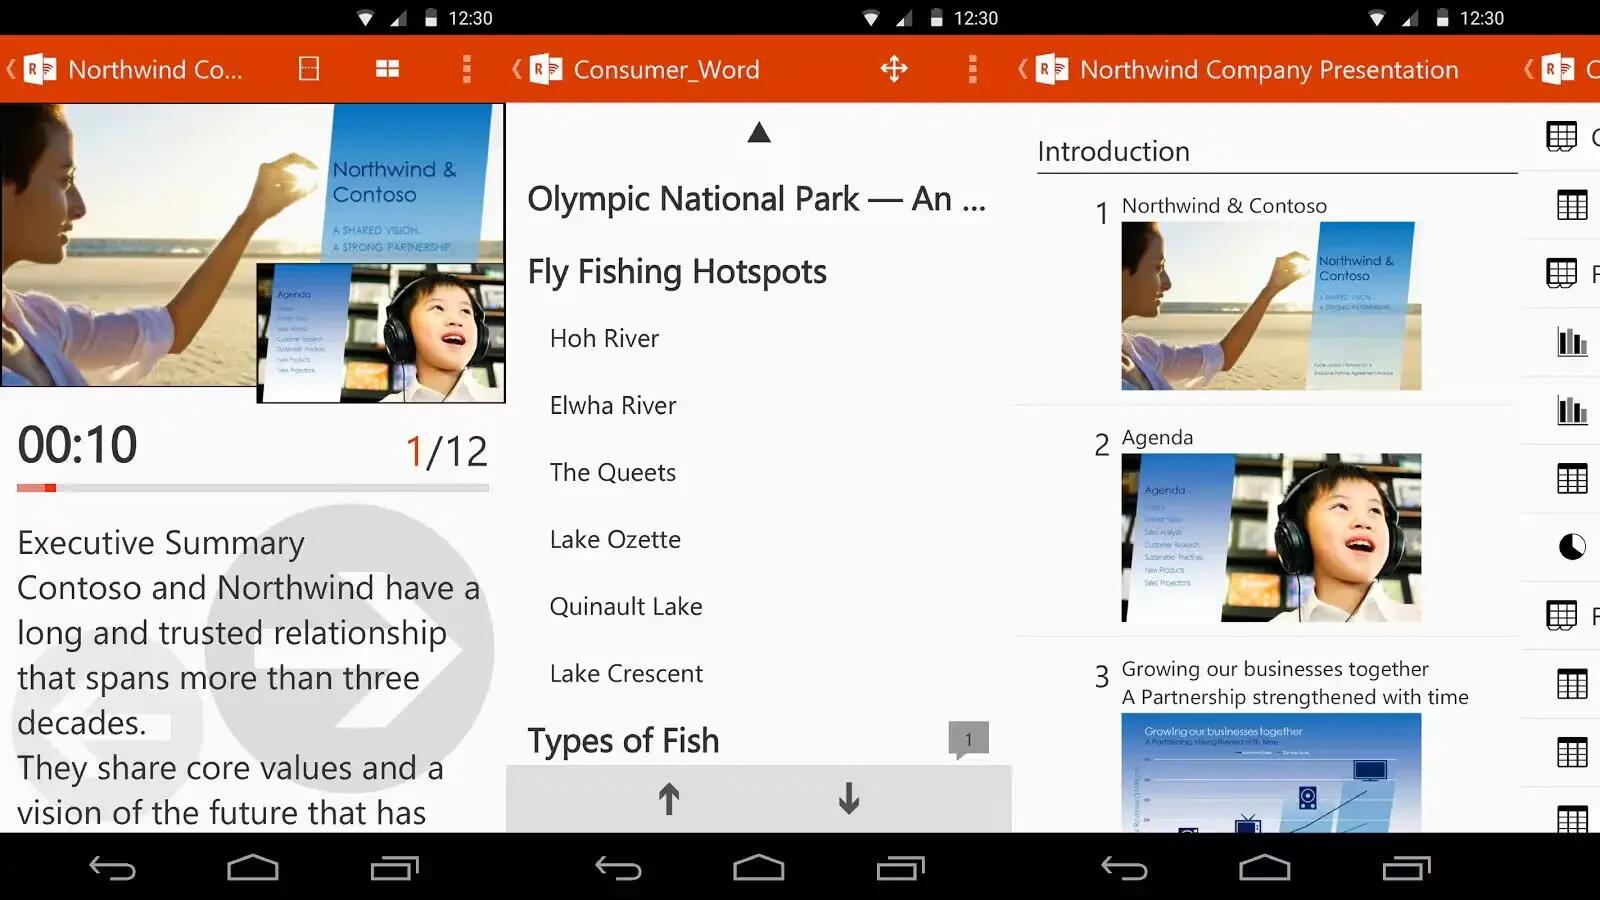Tap Android back button under the presenter notes screen
Viewport: 1600px width, 900px height.
click(112, 868)
